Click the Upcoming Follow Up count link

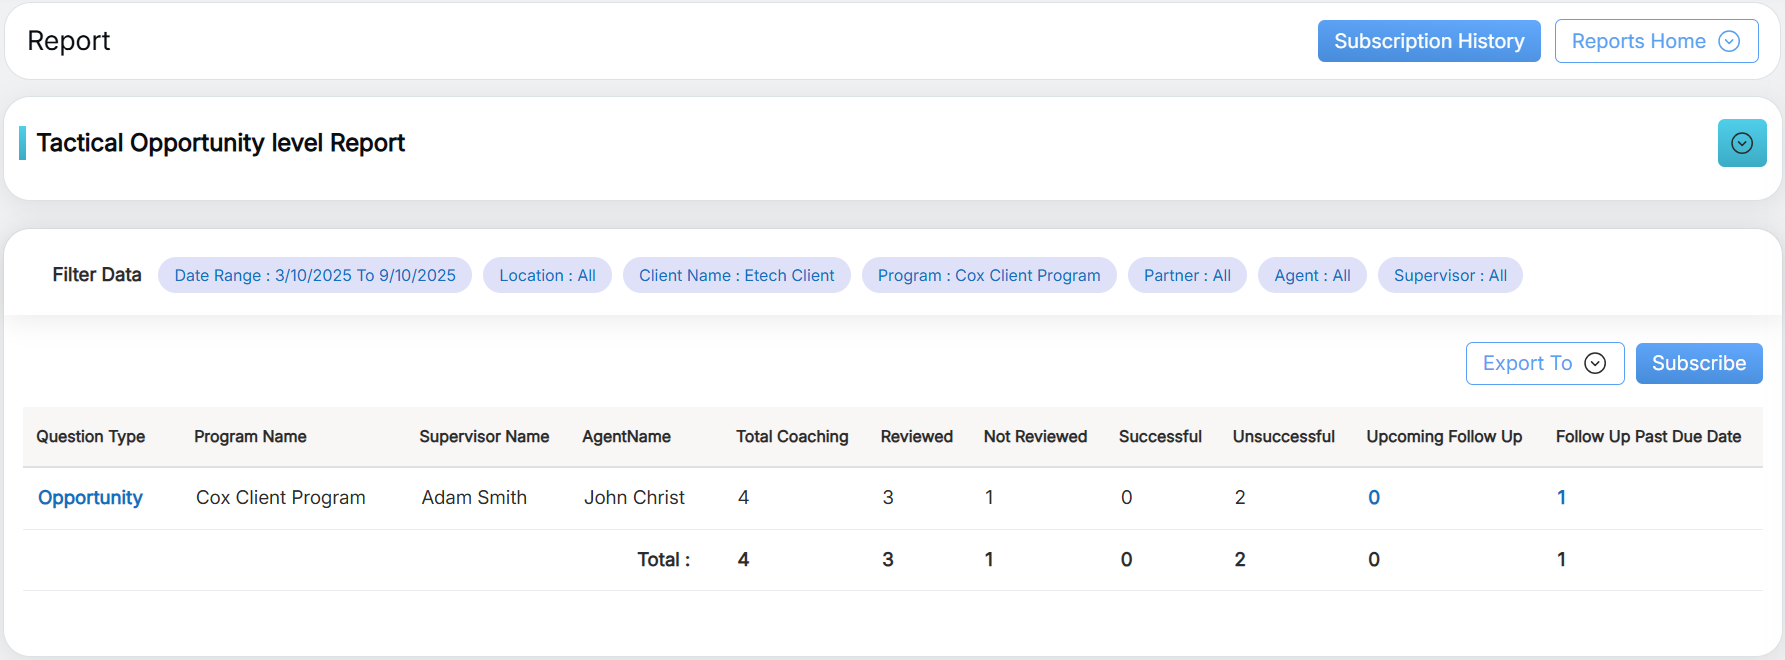(1373, 497)
